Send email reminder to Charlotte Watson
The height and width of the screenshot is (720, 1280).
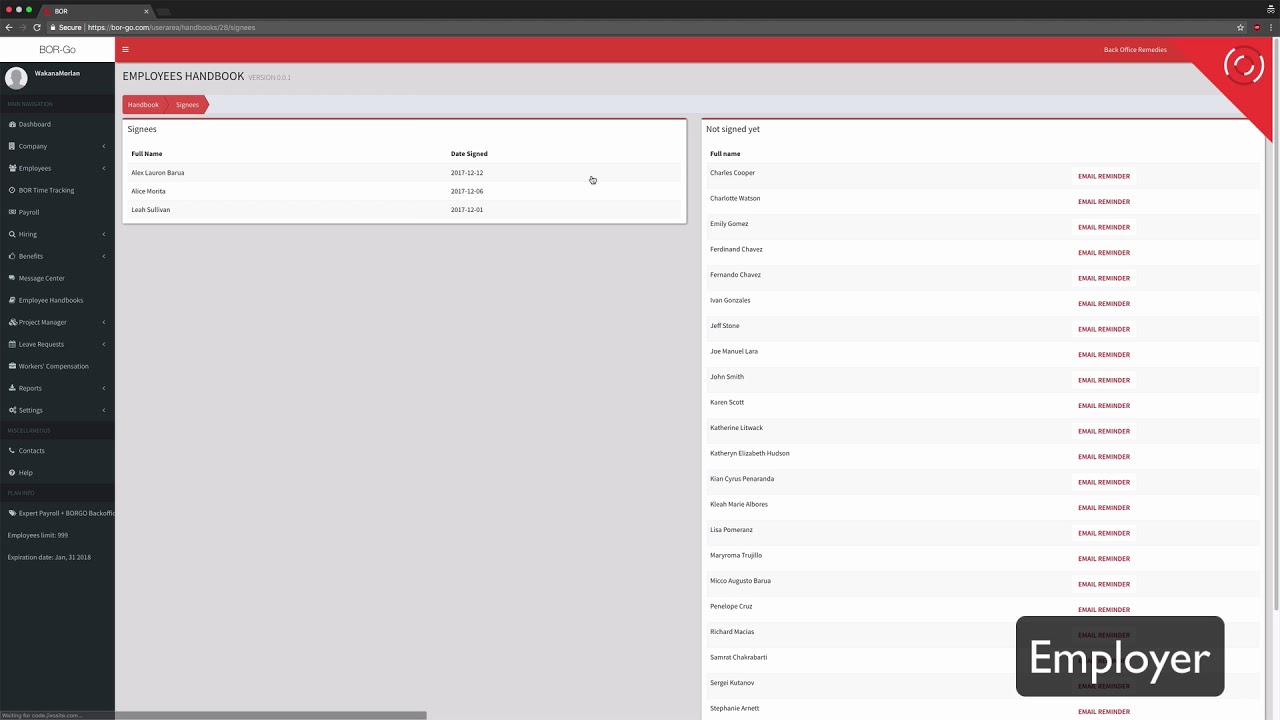(x=1104, y=201)
